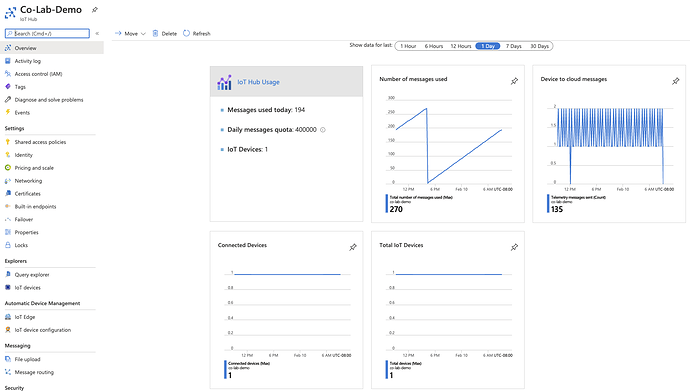The image size is (690, 391).
Task: Click the Query explorer icon
Action: tap(7, 274)
